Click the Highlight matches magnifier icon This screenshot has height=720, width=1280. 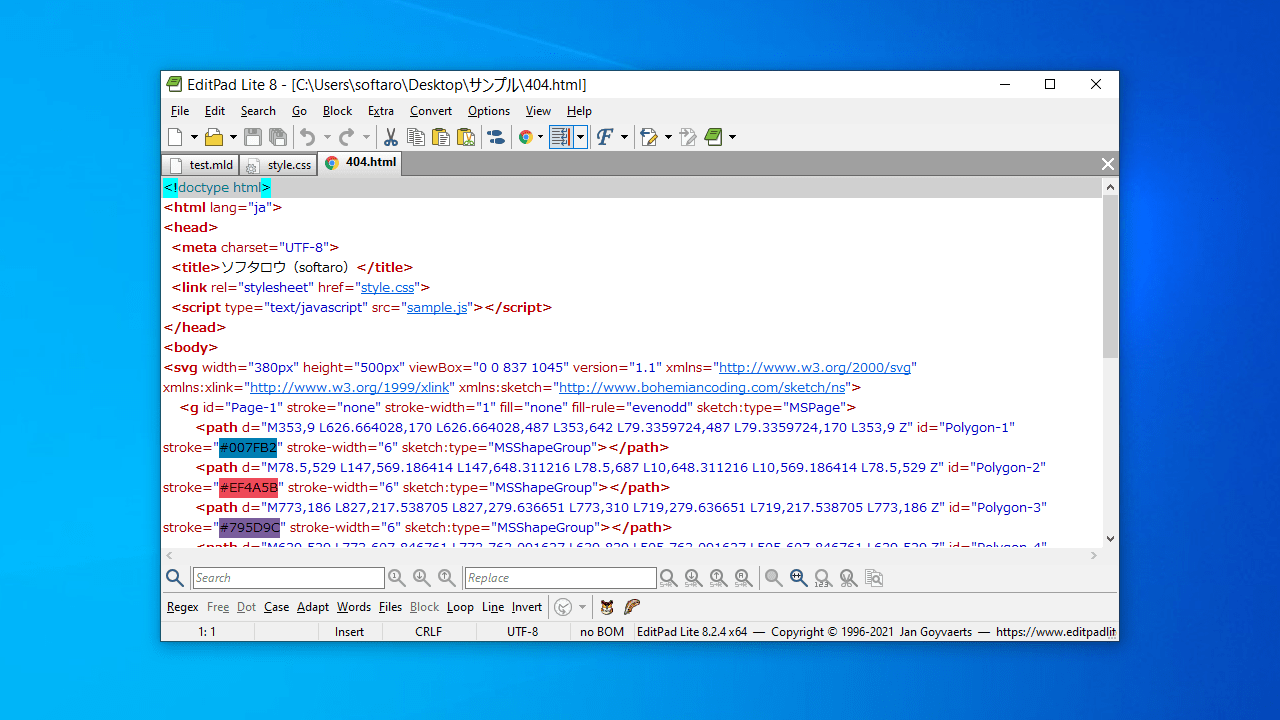coord(773,578)
